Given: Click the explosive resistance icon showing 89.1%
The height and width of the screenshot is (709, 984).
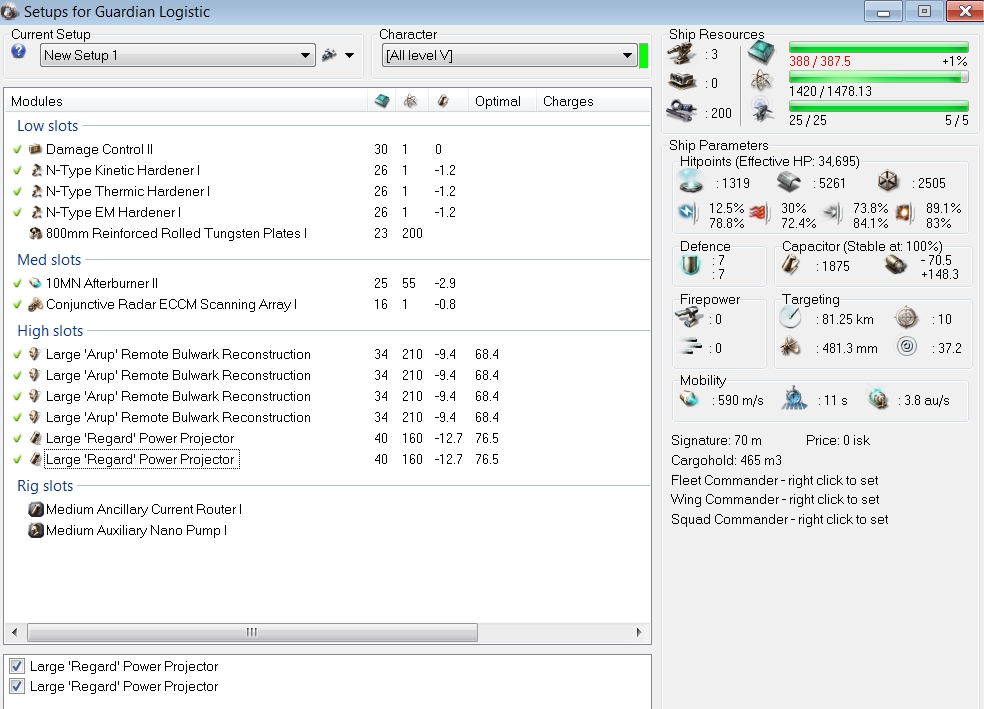Looking at the screenshot, I should pyautogui.click(x=904, y=213).
